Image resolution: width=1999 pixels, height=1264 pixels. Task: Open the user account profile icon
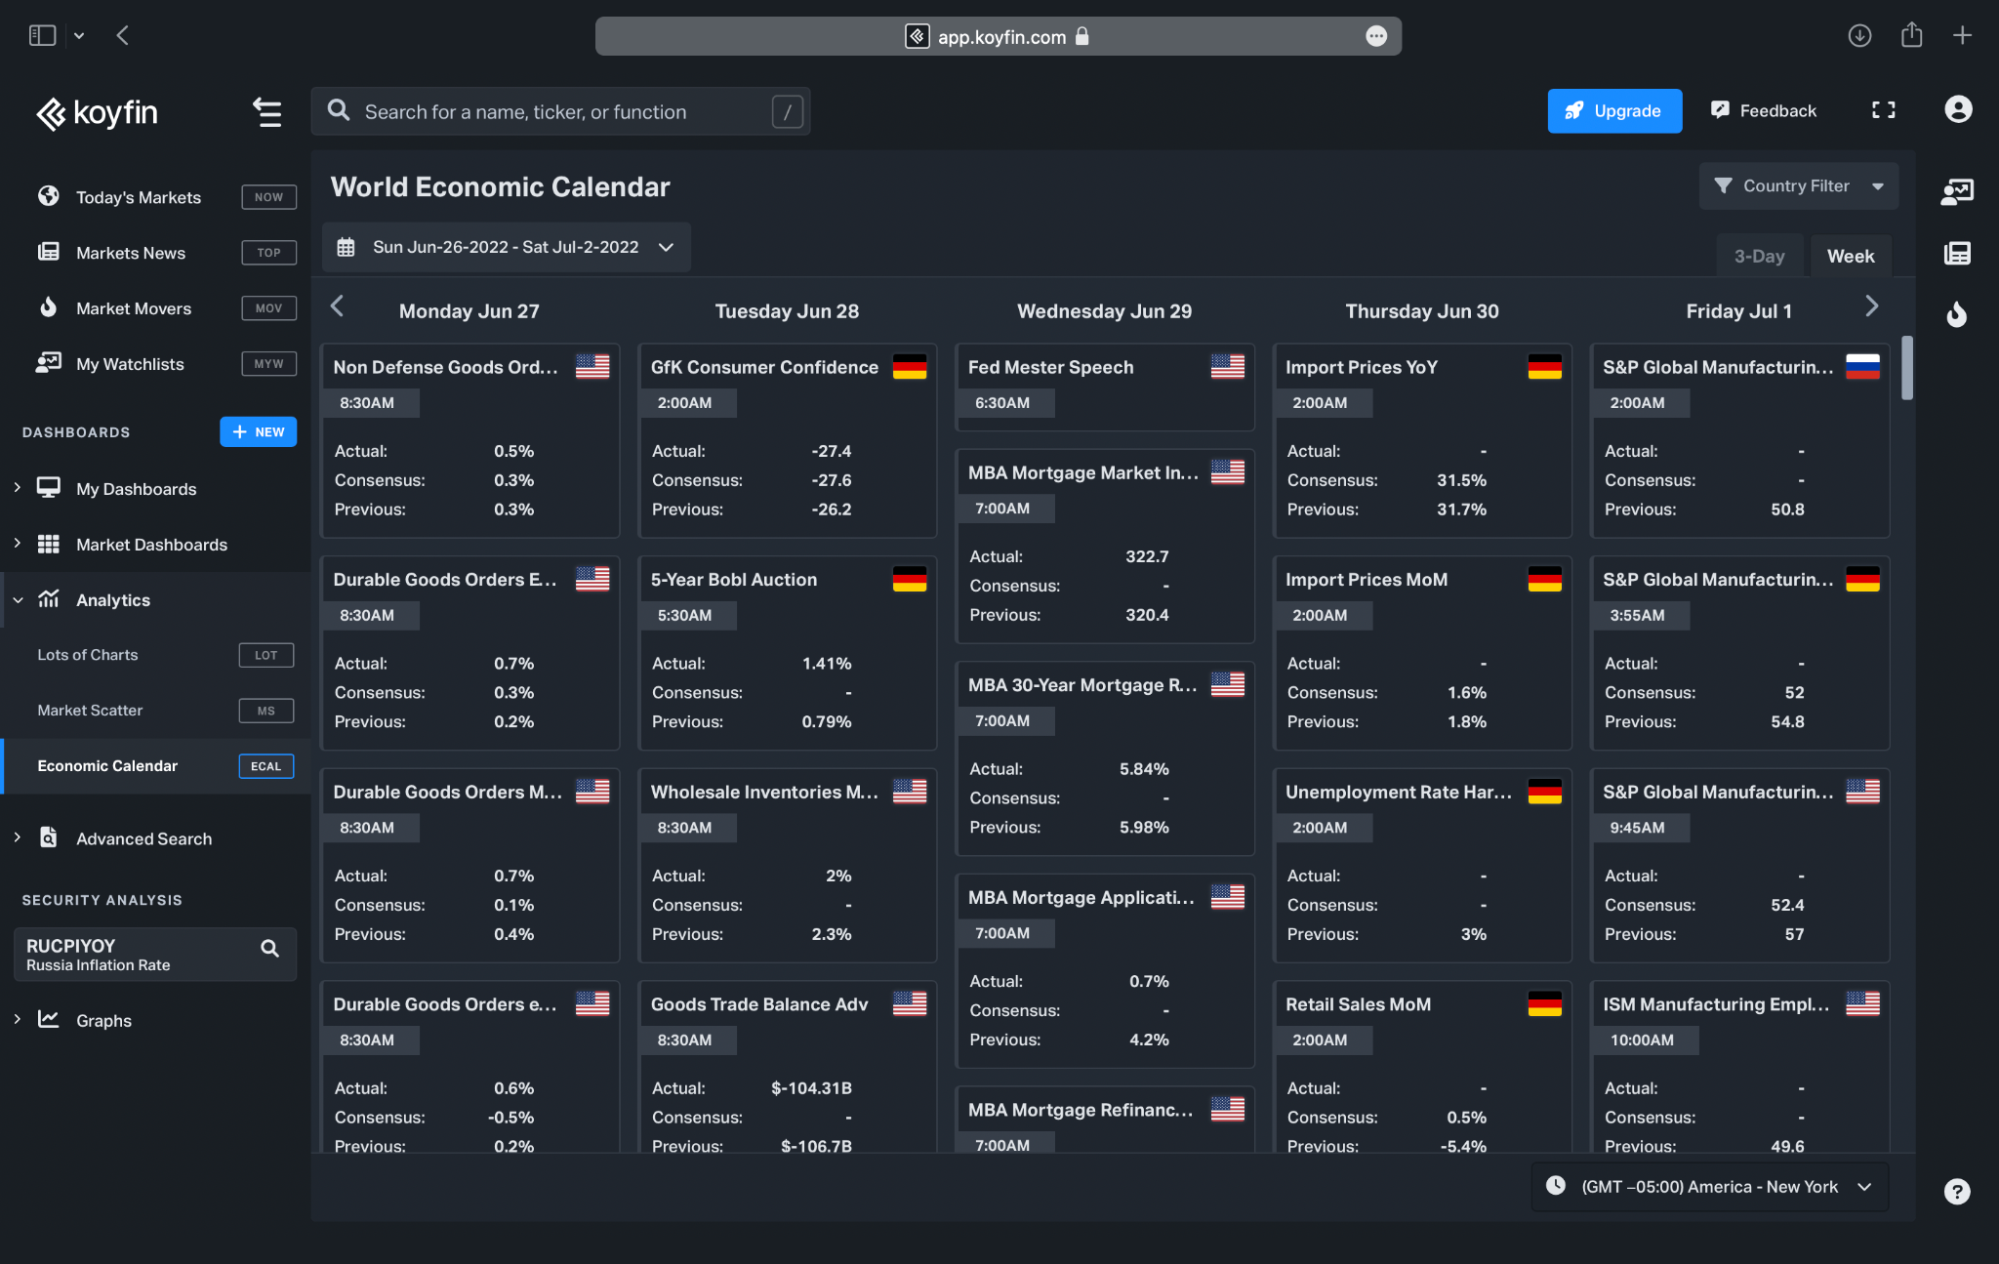tap(1958, 110)
